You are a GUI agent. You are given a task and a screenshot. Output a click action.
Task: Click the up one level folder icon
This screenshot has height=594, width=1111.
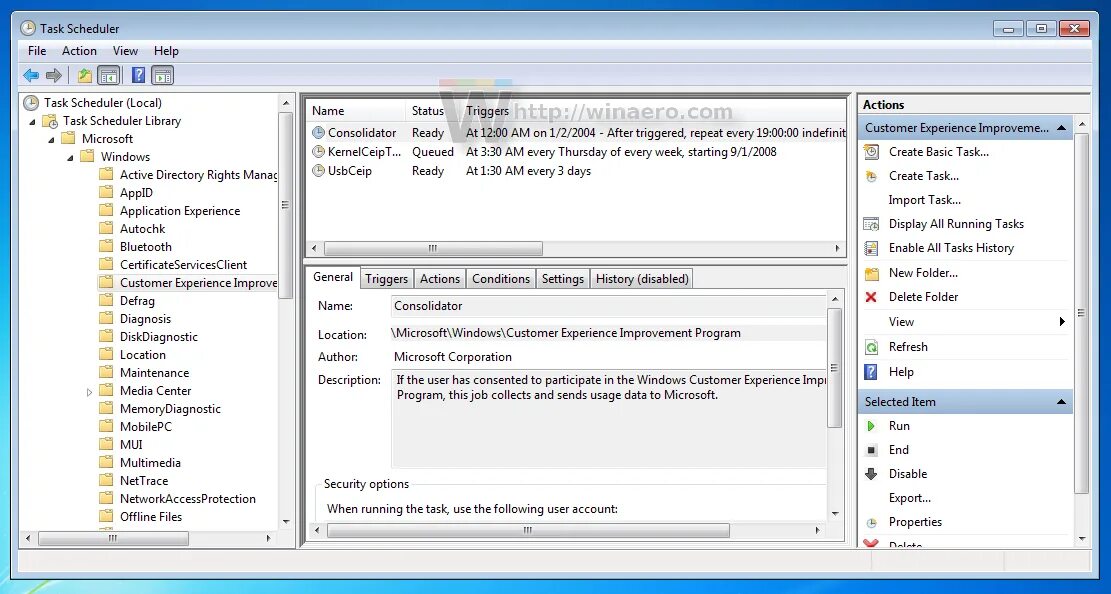click(x=85, y=75)
